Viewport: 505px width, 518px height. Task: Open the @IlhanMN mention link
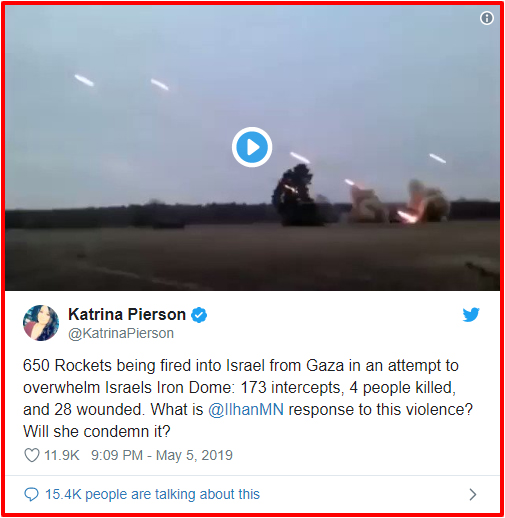tap(246, 409)
